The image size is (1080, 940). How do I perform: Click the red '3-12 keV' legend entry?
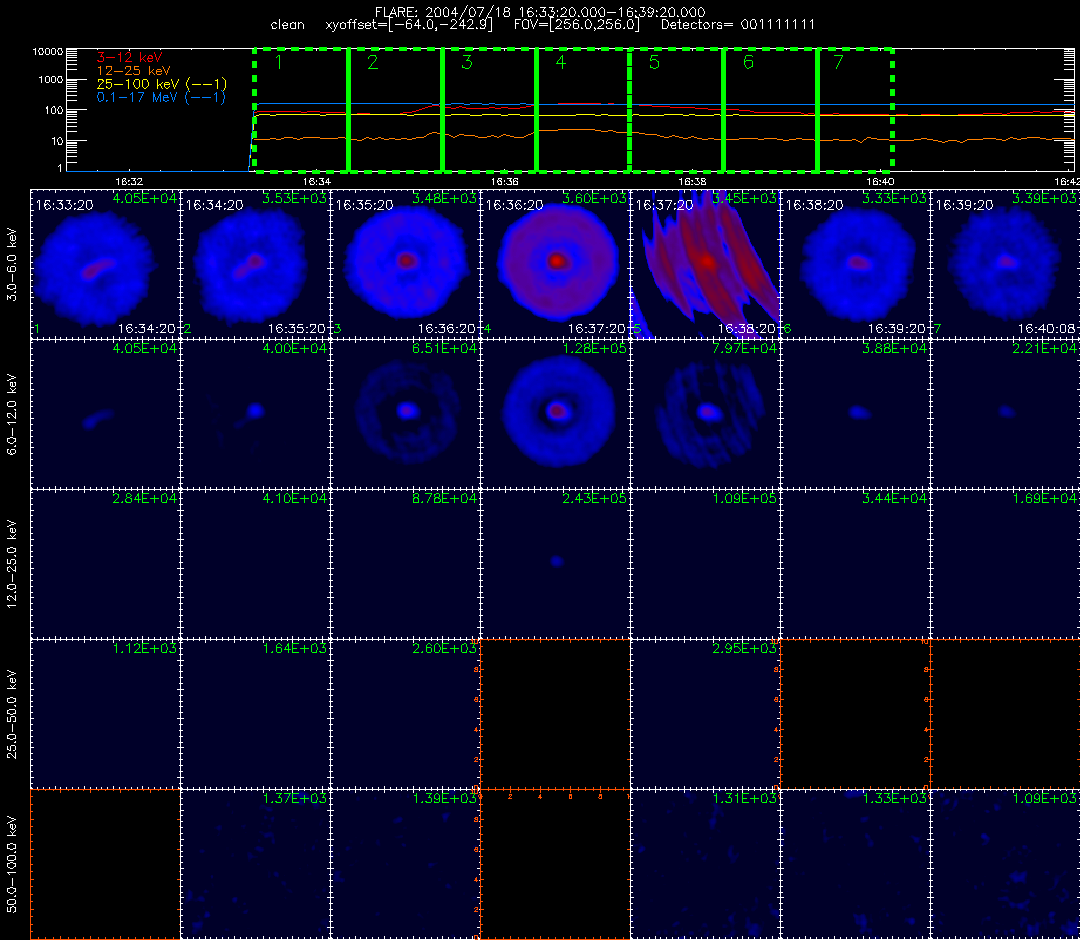(x=129, y=57)
